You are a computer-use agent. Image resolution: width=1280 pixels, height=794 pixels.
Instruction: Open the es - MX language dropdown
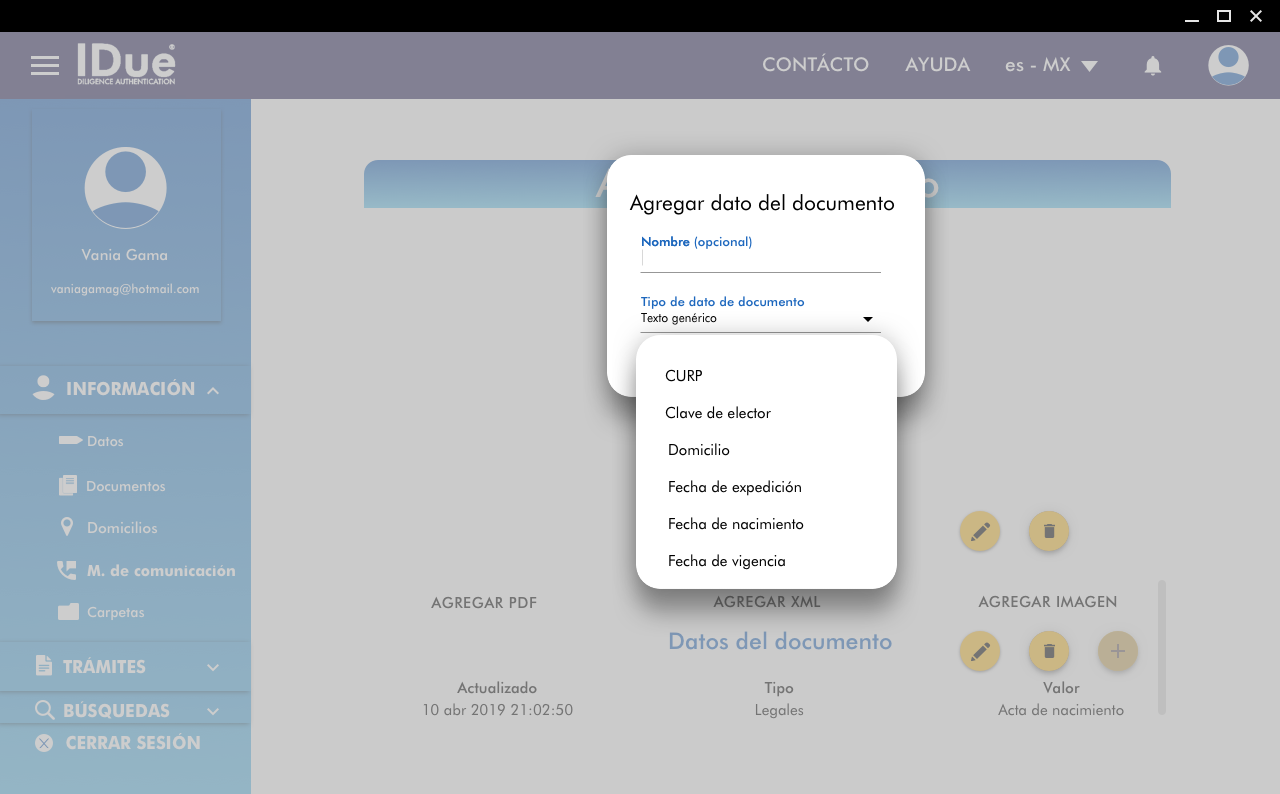[x=1051, y=65]
